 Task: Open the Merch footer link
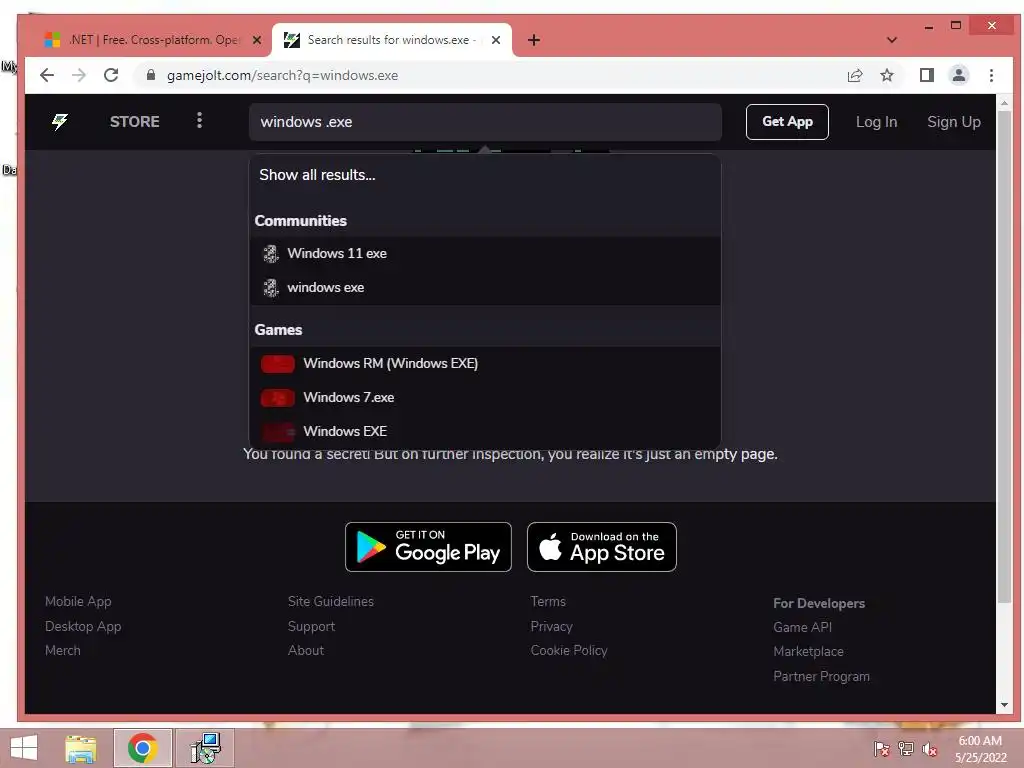tap(63, 650)
